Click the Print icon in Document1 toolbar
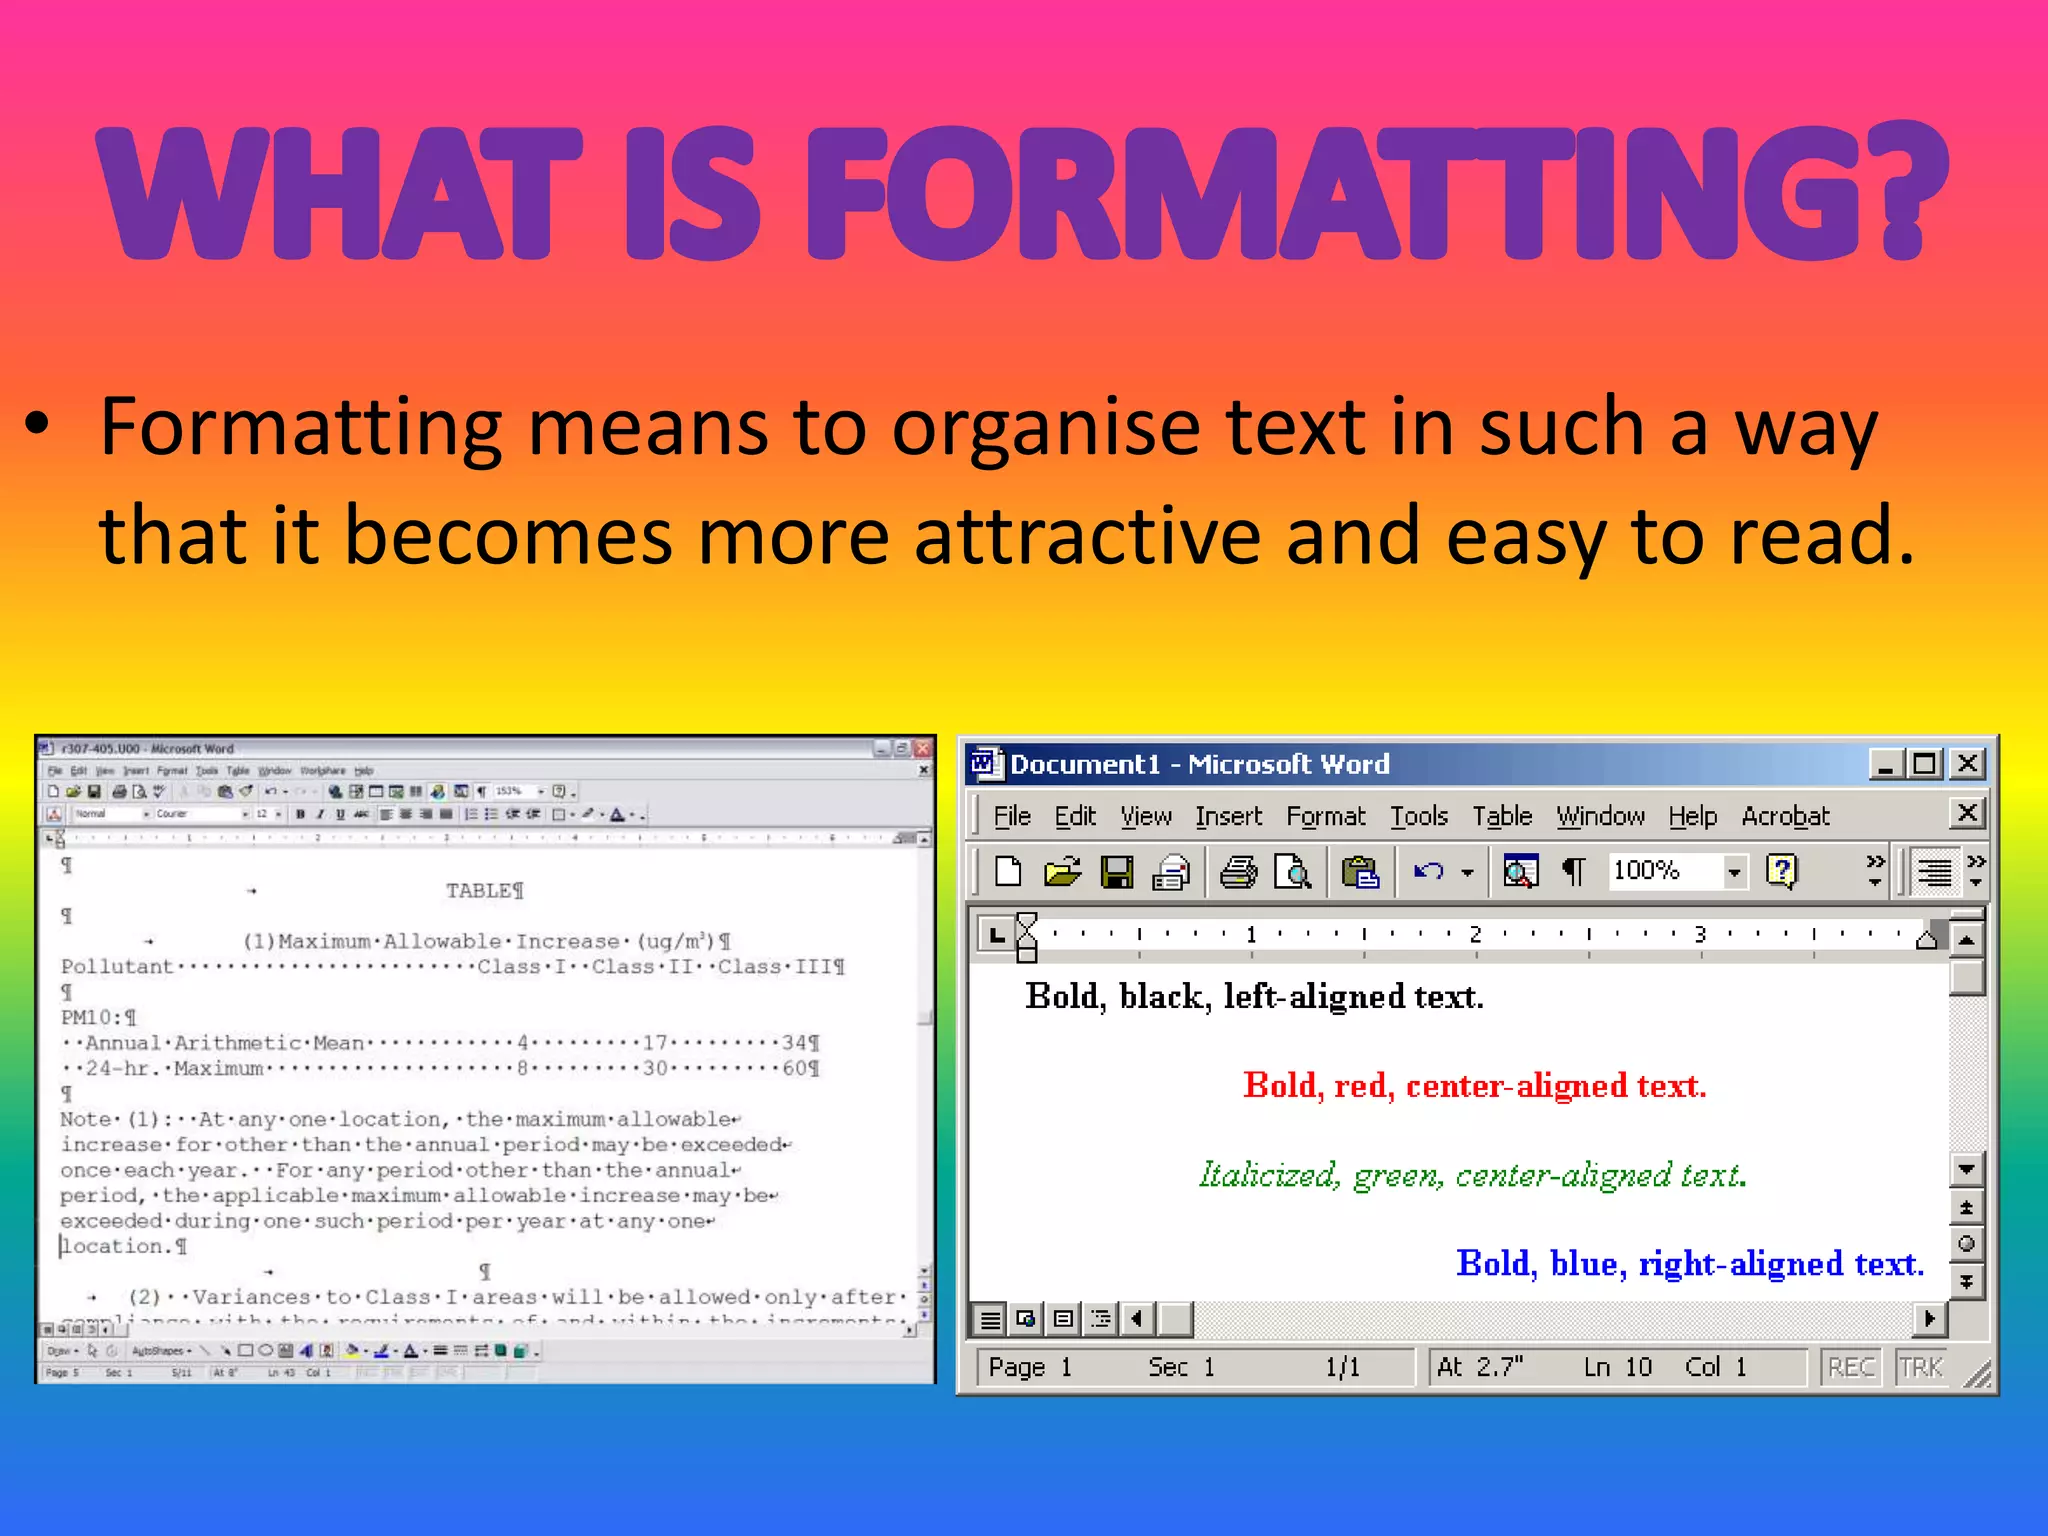Screen dimensions: 2048x1536 [1238, 872]
